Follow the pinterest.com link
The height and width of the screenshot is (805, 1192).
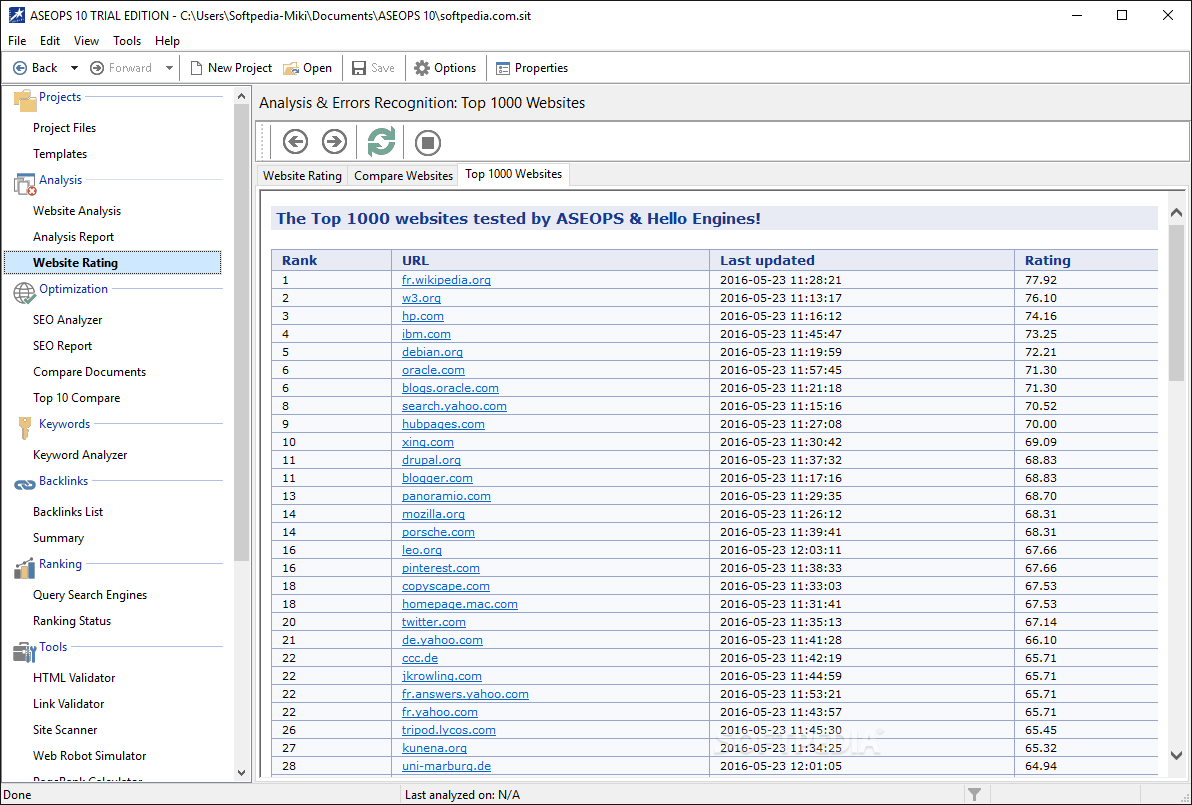tap(441, 568)
